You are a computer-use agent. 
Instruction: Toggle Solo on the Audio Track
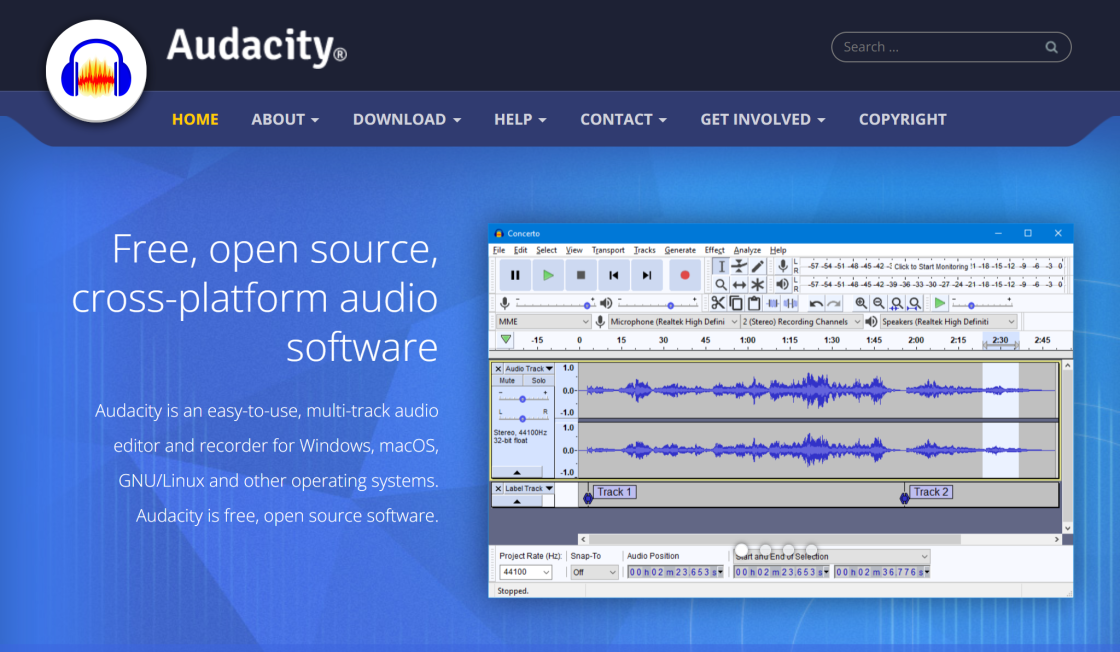[x=539, y=381]
